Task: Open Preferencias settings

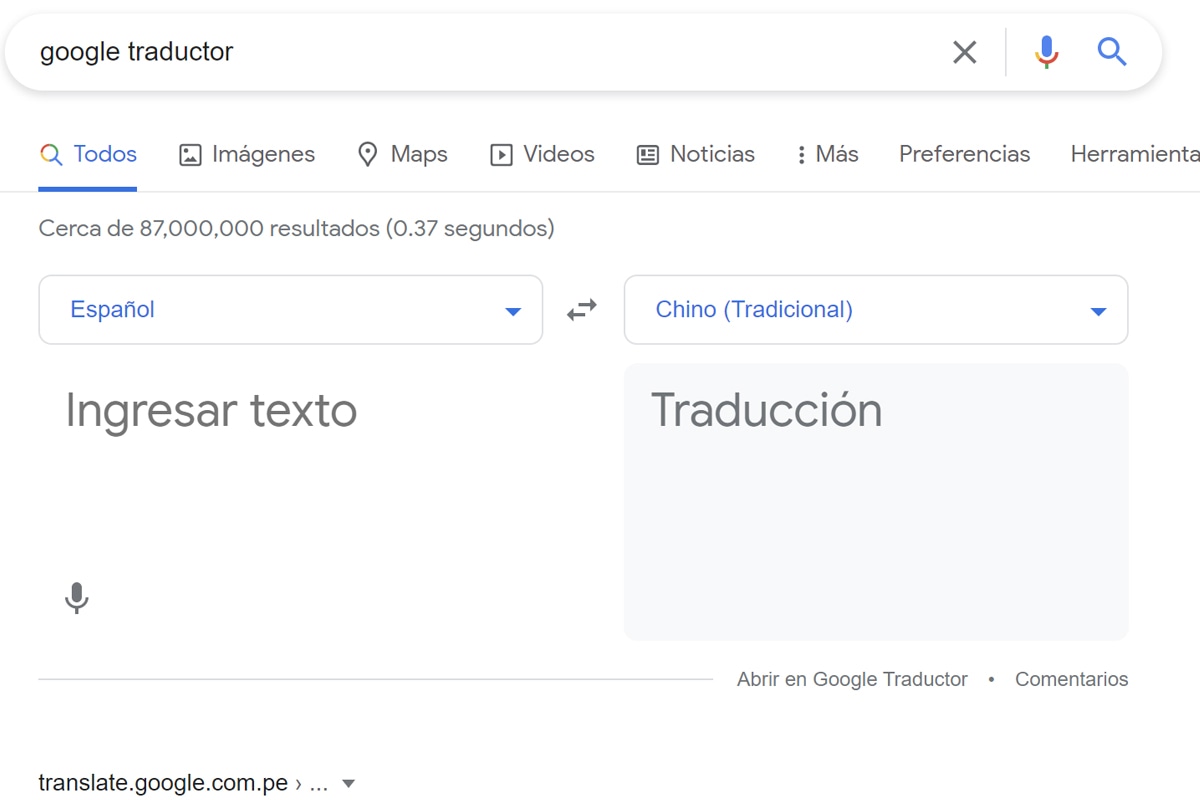Action: click(964, 155)
